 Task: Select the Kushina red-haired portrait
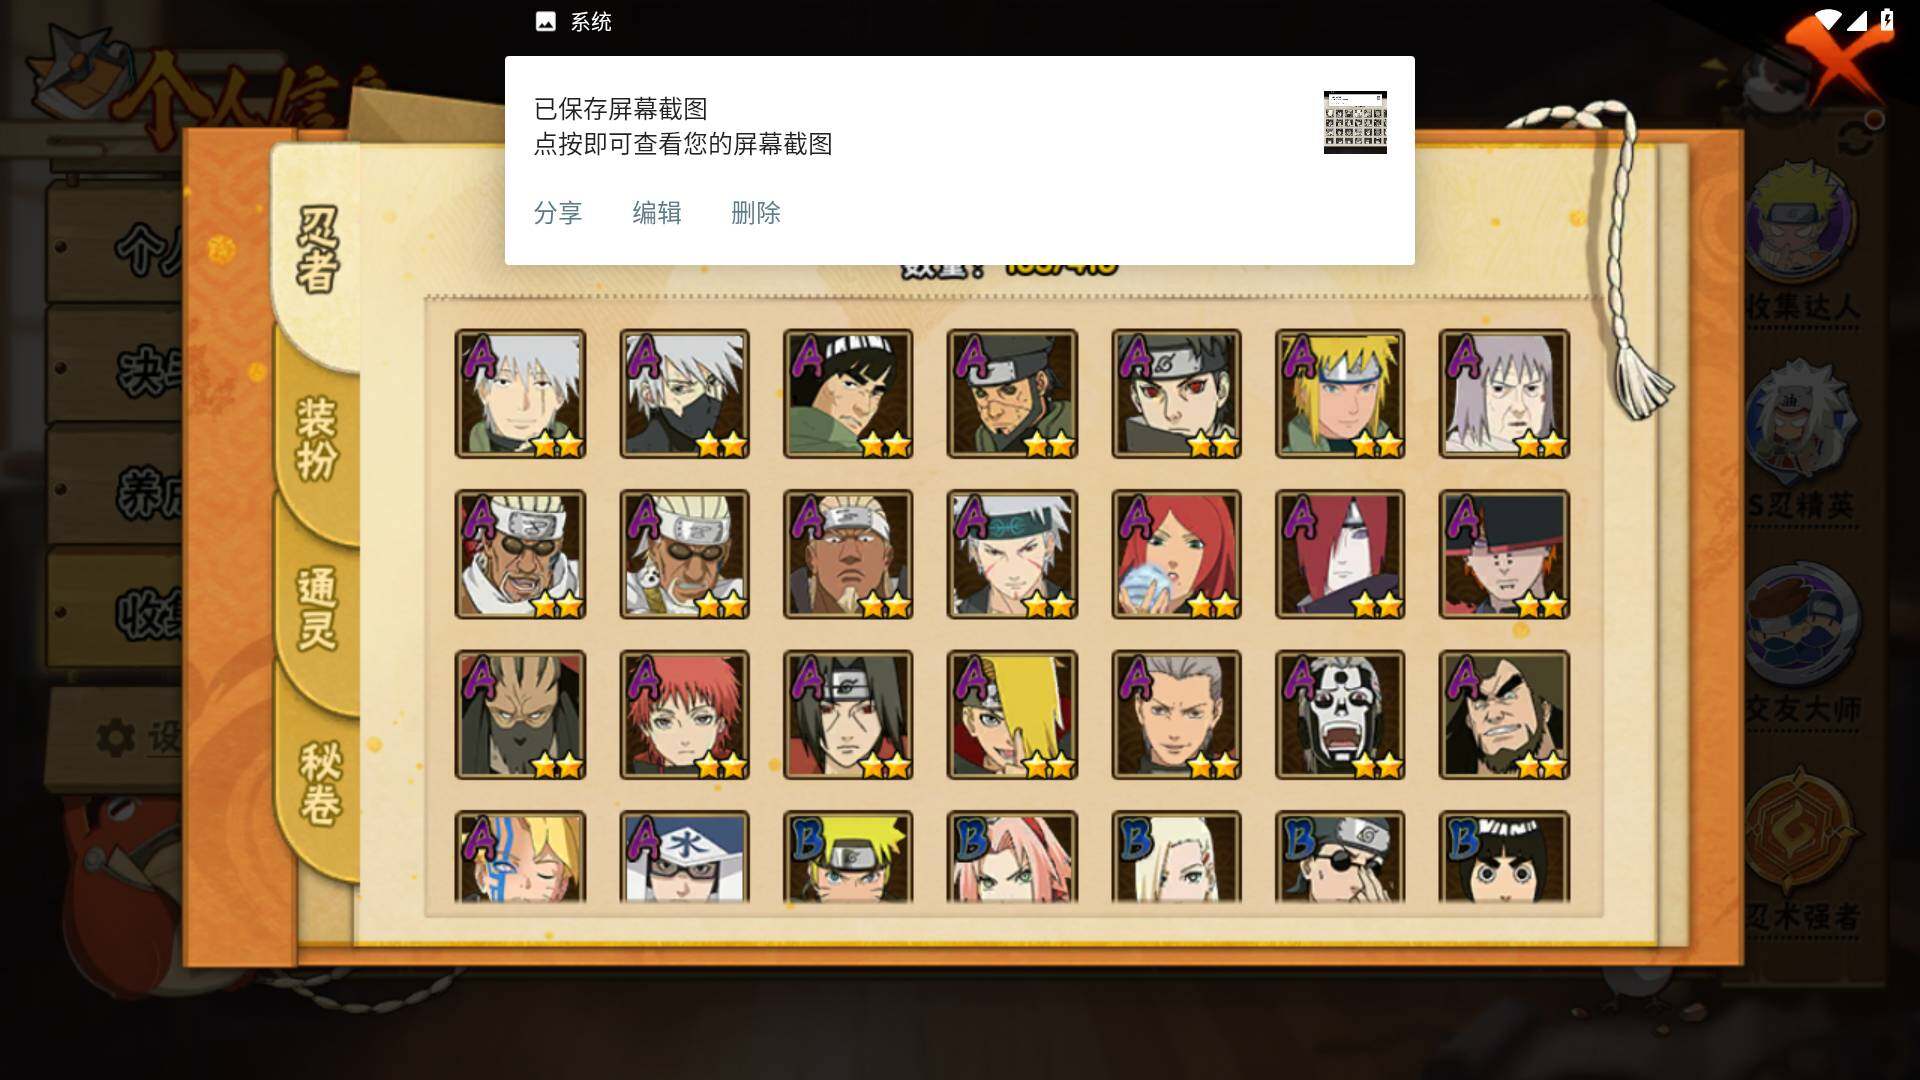[1176, 554]
